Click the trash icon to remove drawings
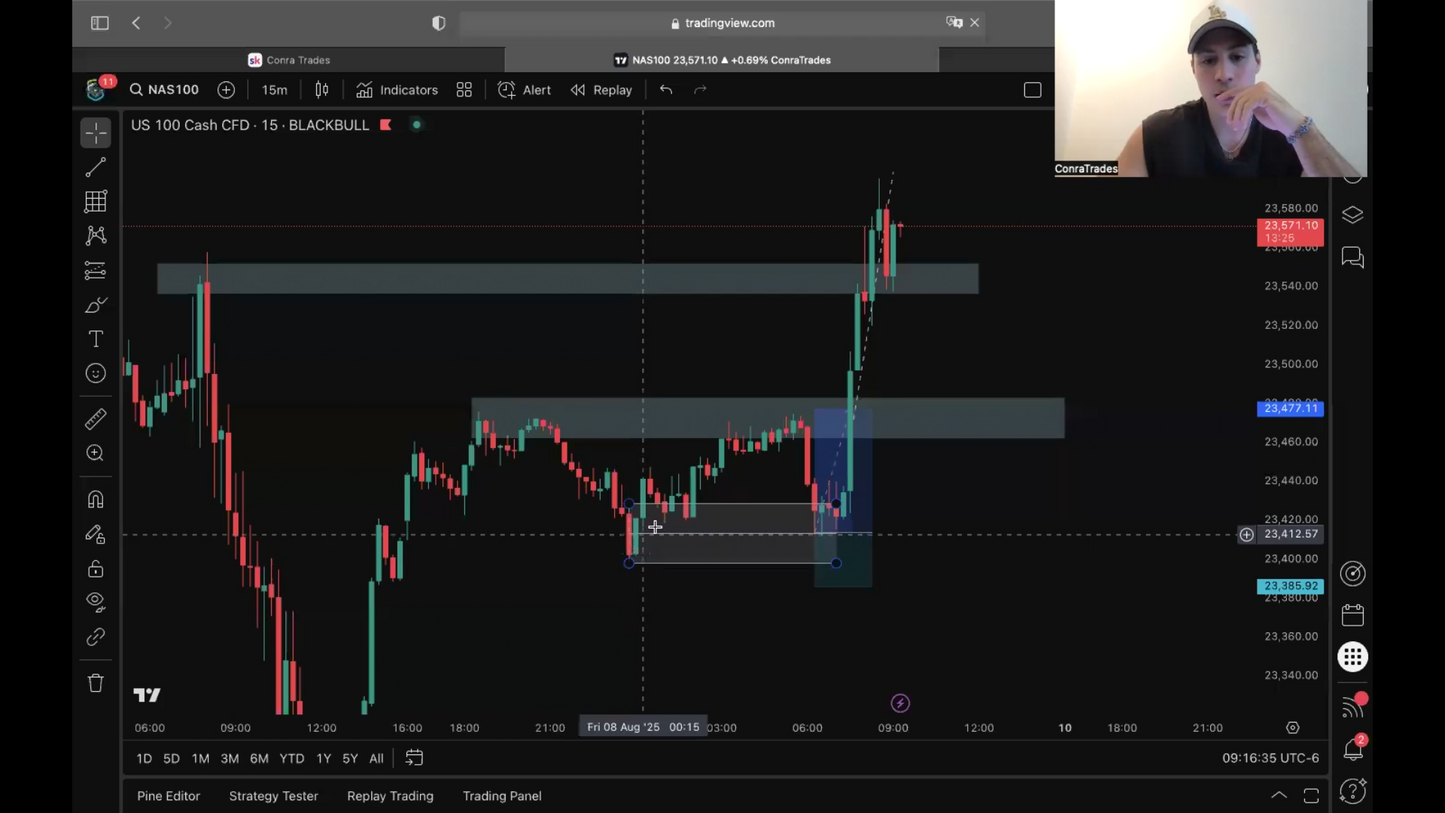 click(96, 683)
